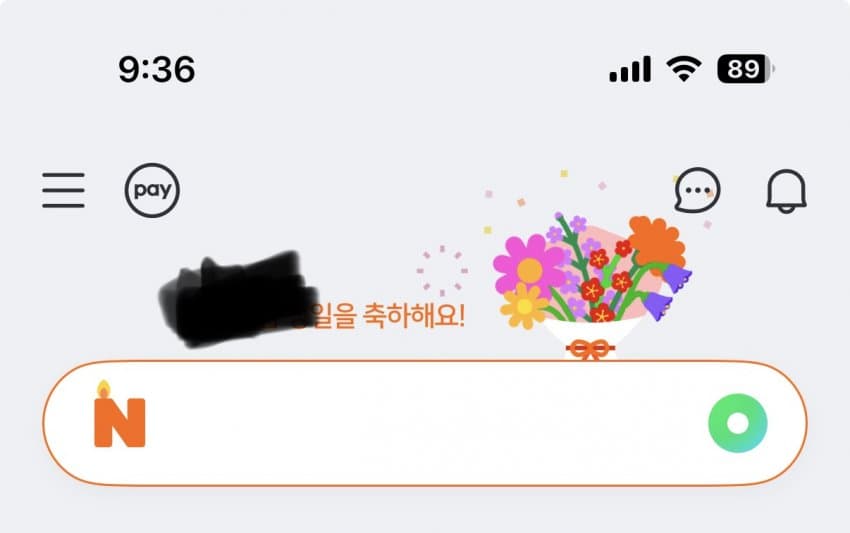Tap the blacked-out name beside the greeting
Image resolution: width=850 pixels, height=533 pixels.
pyautogui.click(x=239, y=298)
